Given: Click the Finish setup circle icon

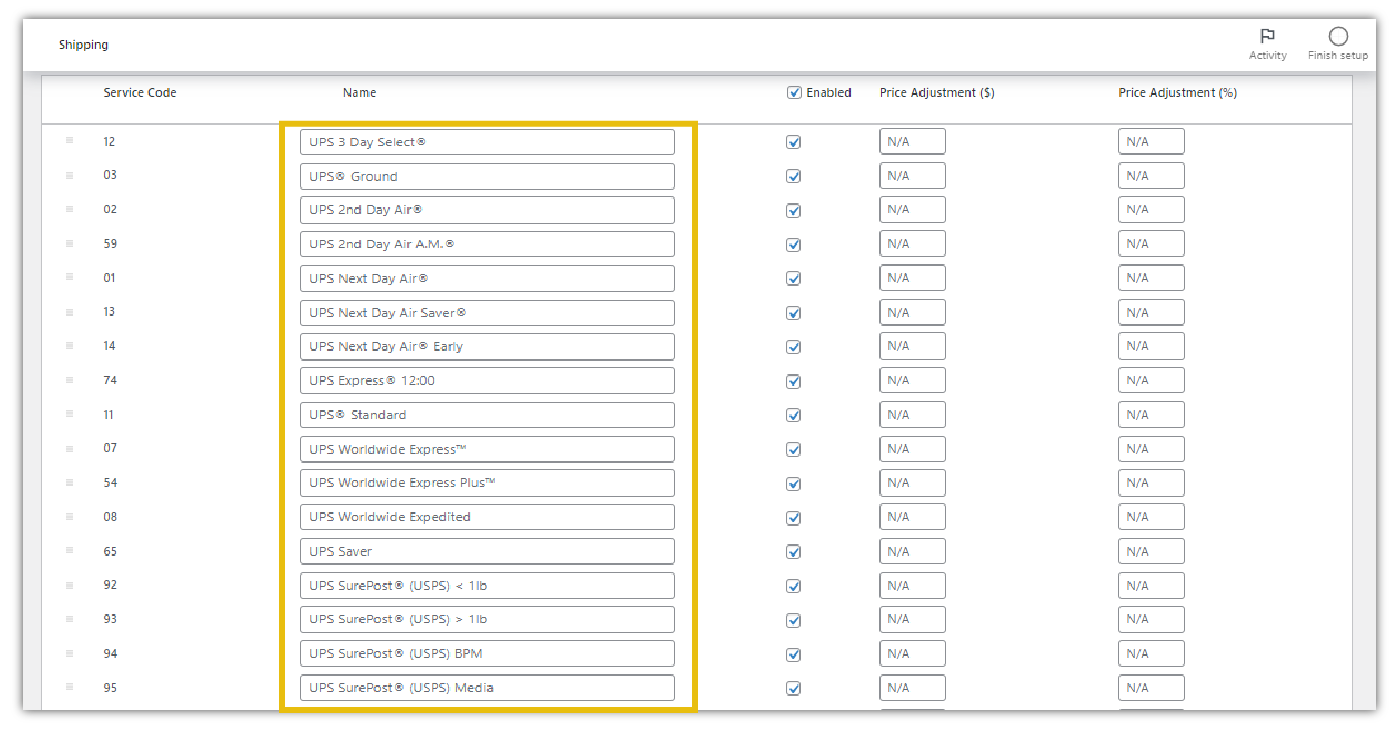Looking at the screenshot, I should 1338,36.
